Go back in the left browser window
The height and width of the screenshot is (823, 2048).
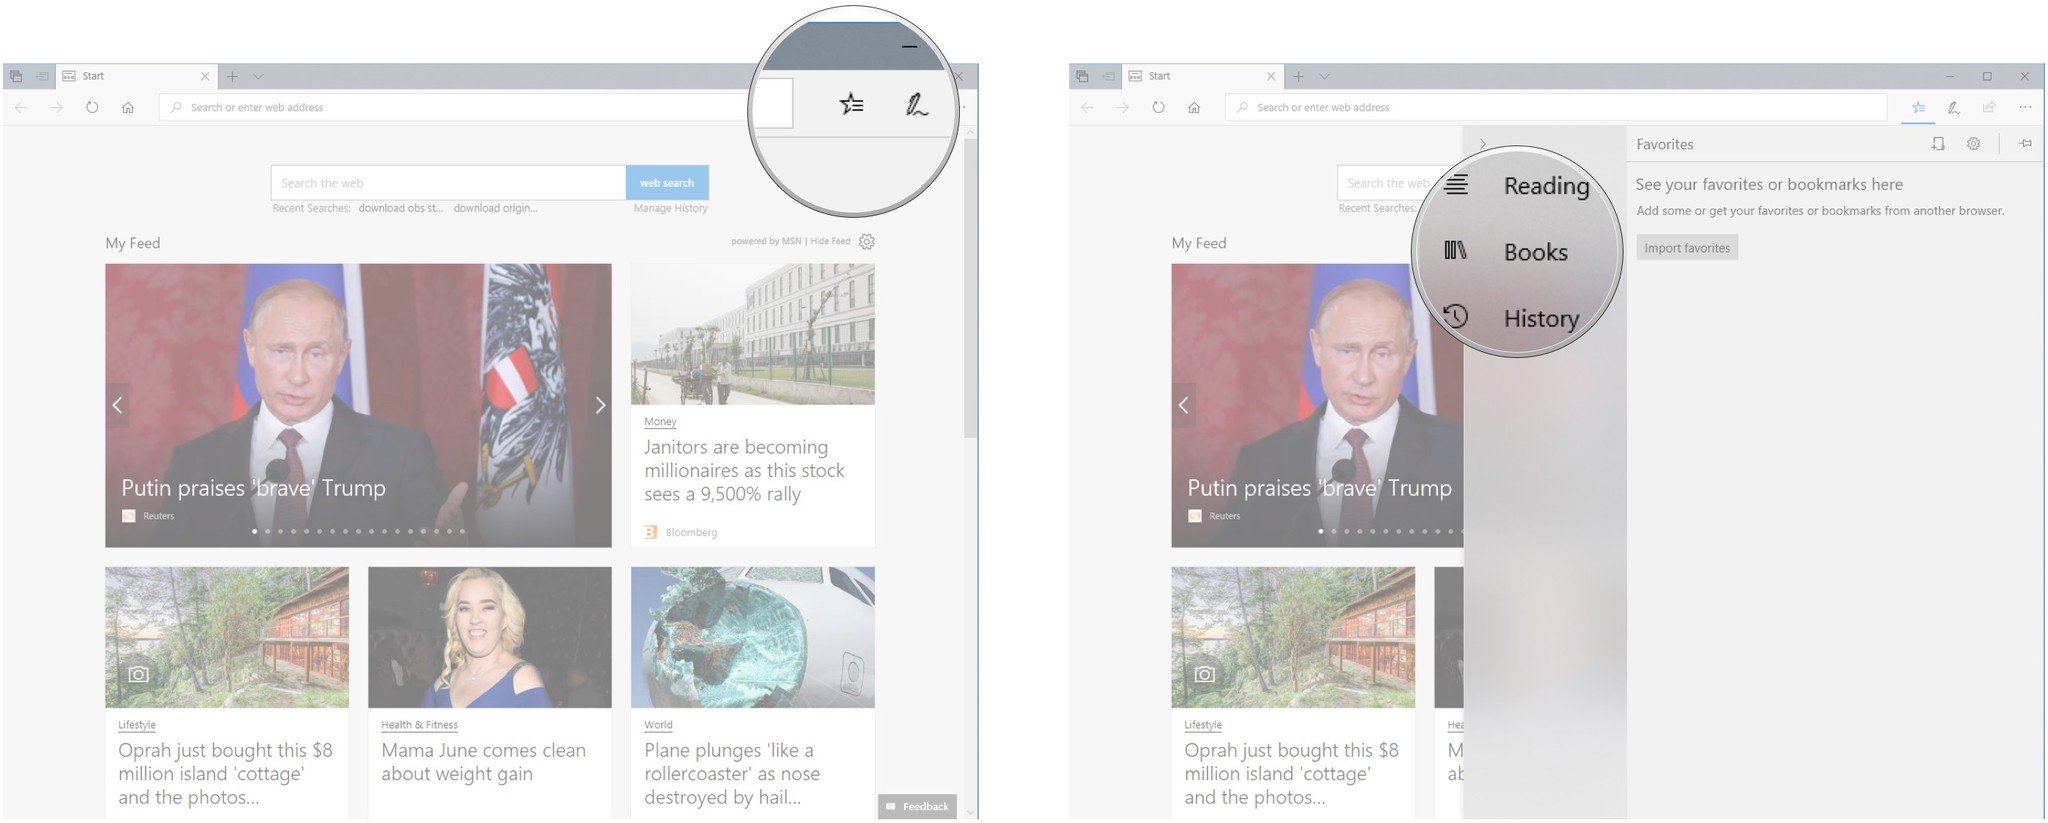[x=21, y=107]
